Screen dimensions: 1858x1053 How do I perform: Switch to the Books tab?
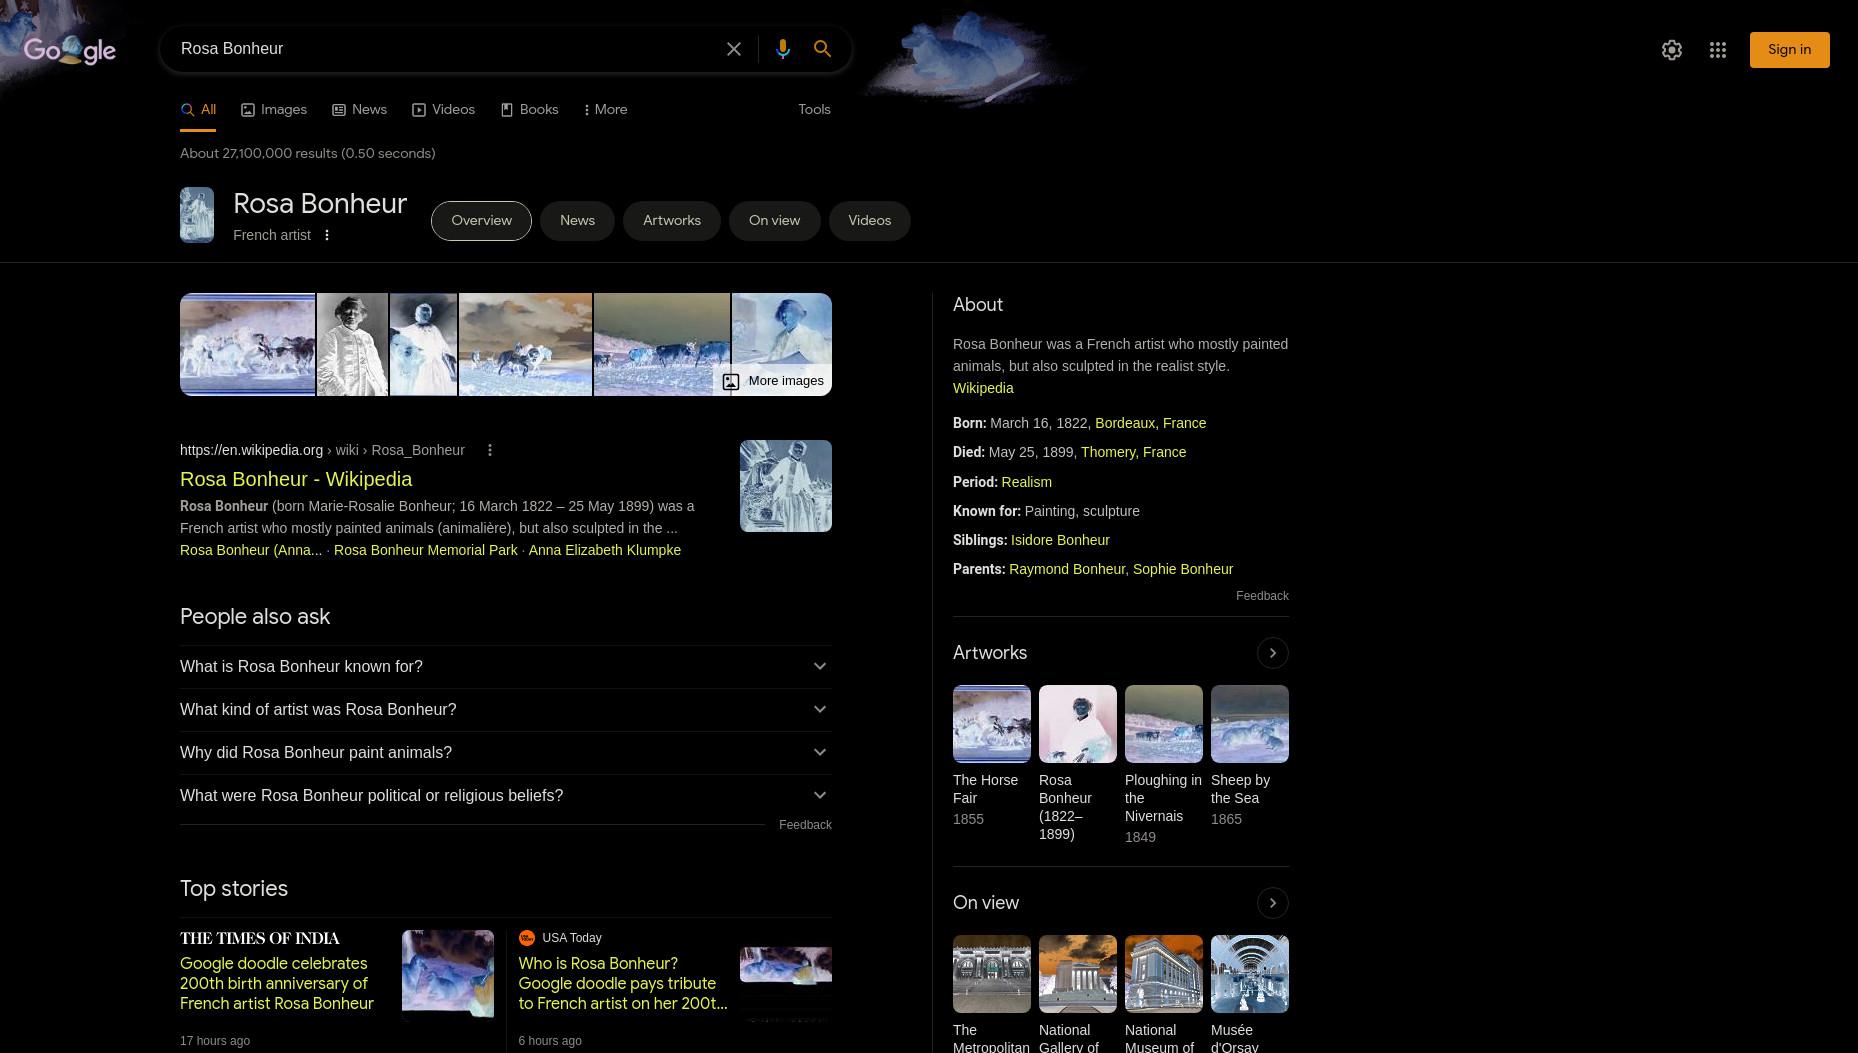(x=529, y=110)
